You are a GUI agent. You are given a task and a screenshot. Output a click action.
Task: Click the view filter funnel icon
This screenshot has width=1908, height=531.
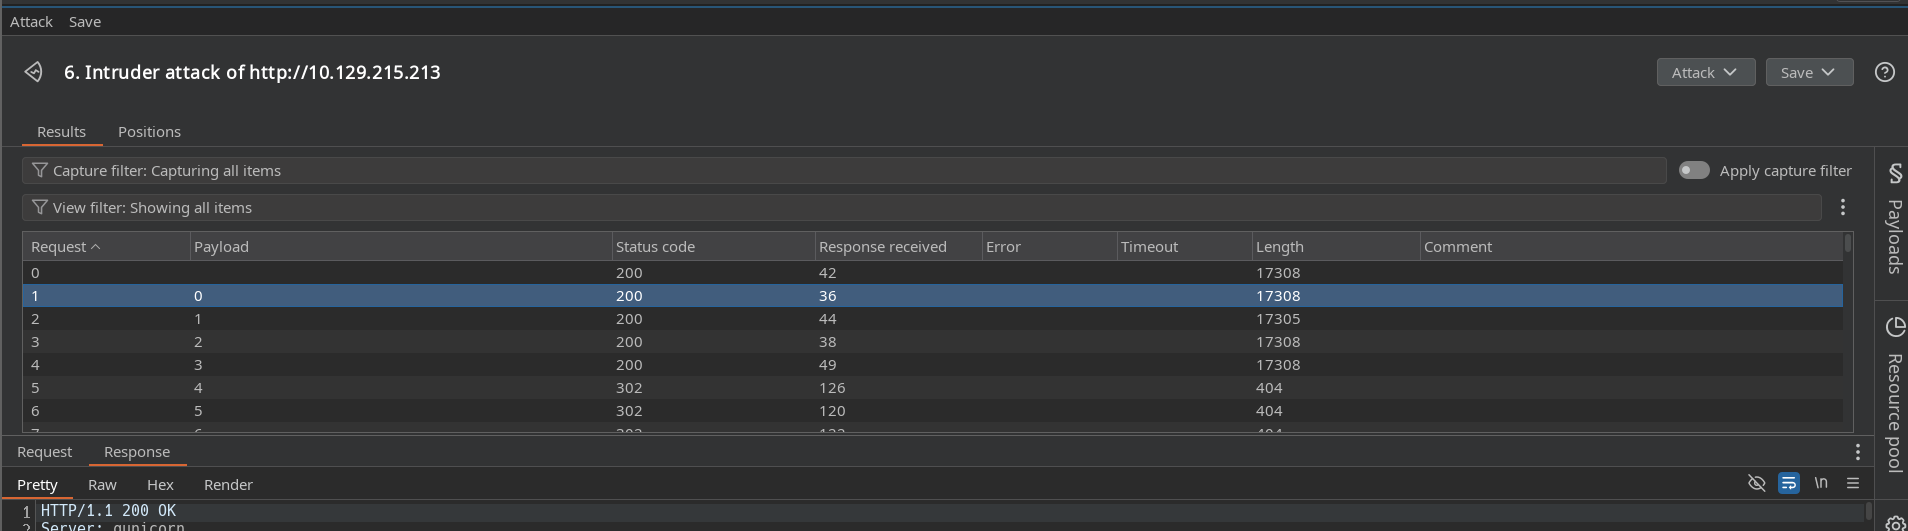pos(40,207)
